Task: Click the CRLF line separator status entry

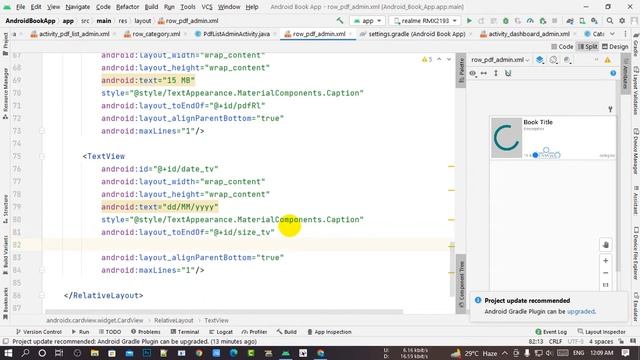Action: tap(555, 341)
